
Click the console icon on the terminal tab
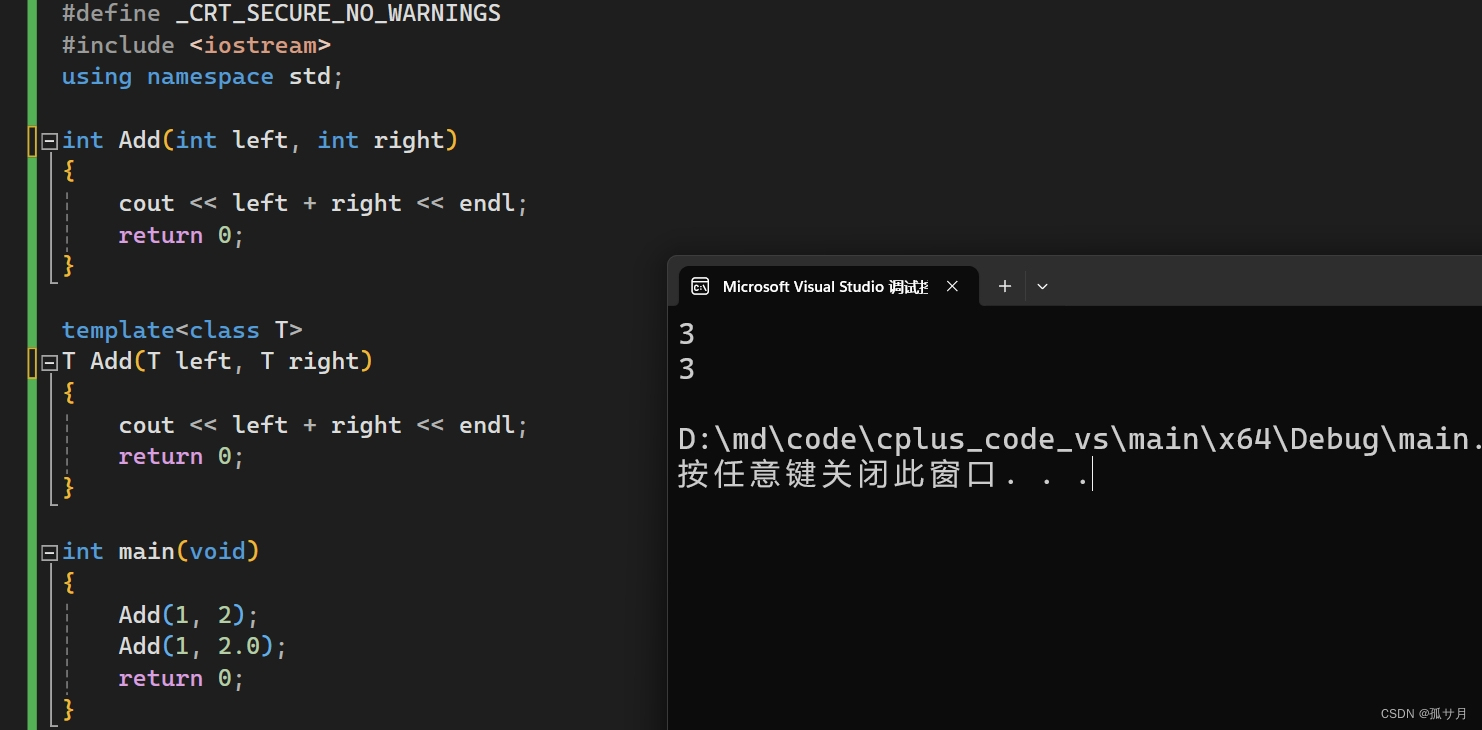coord(701,286)
